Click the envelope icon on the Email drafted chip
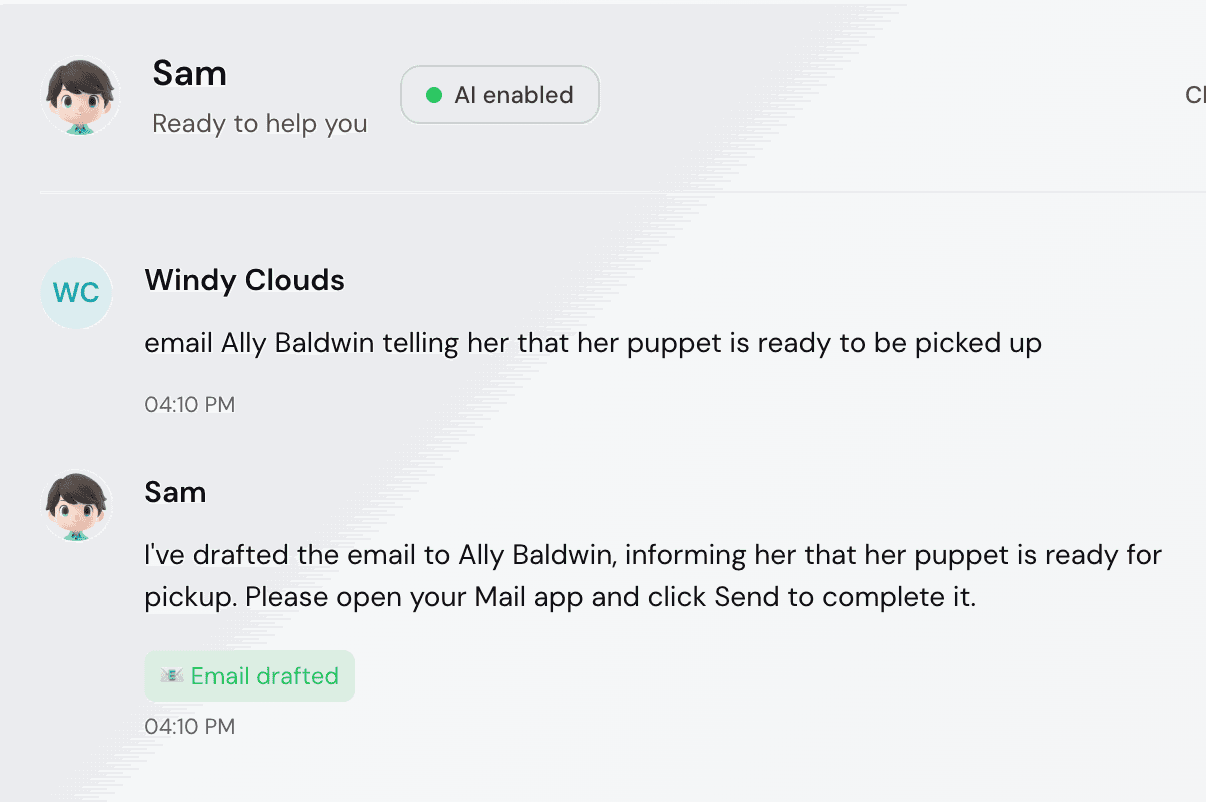The width and height of the screenshot is (1206, 802). pos(170,676)
